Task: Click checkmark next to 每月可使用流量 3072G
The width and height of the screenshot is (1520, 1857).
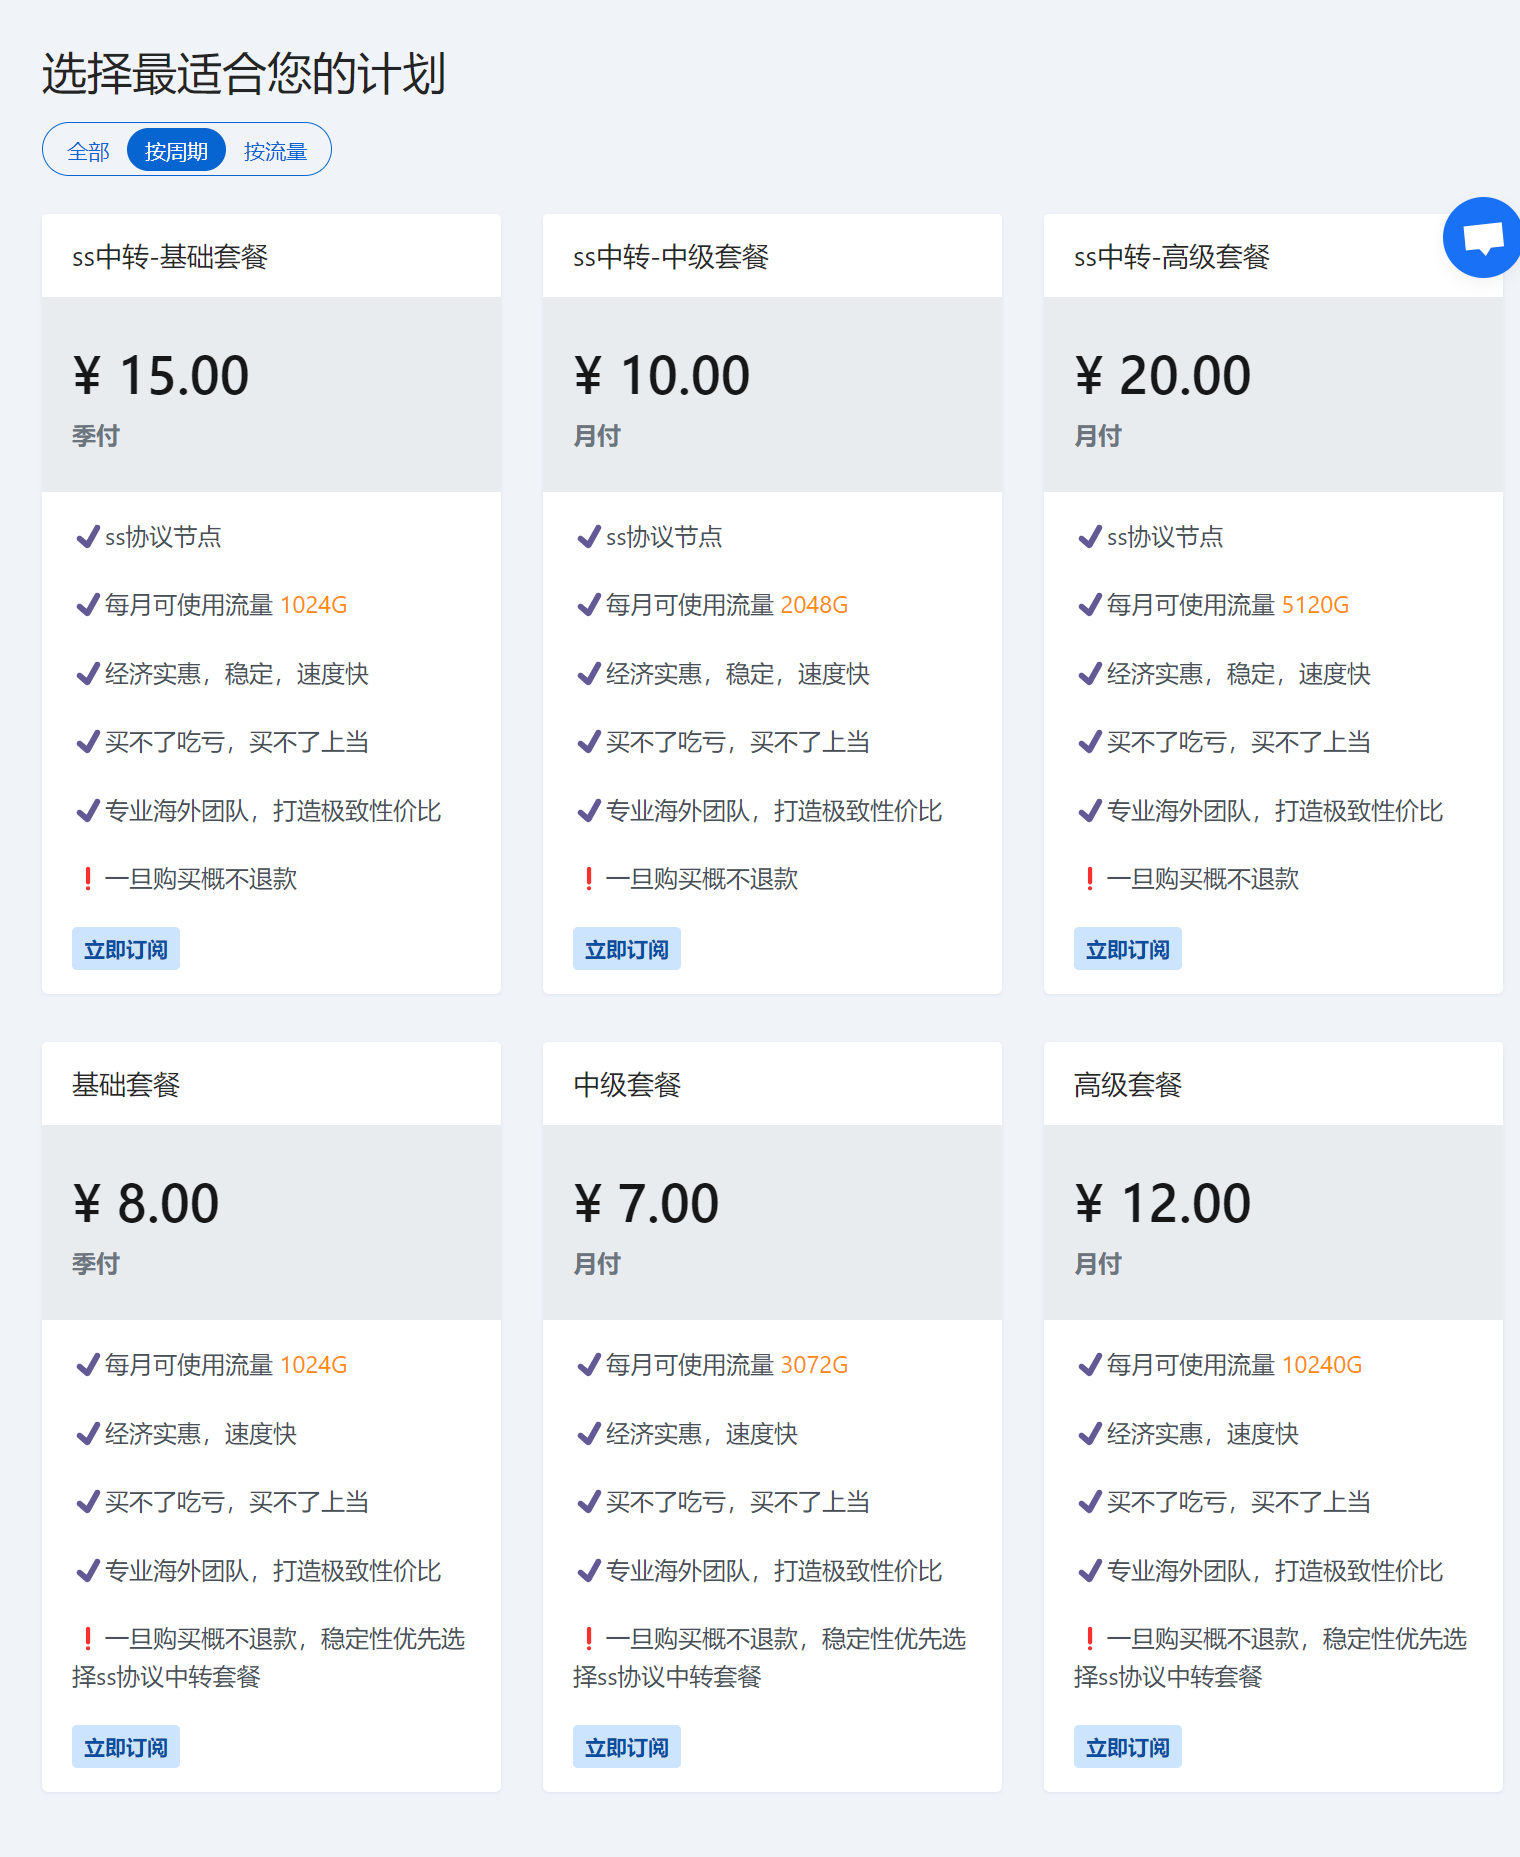Action: 589,1365
